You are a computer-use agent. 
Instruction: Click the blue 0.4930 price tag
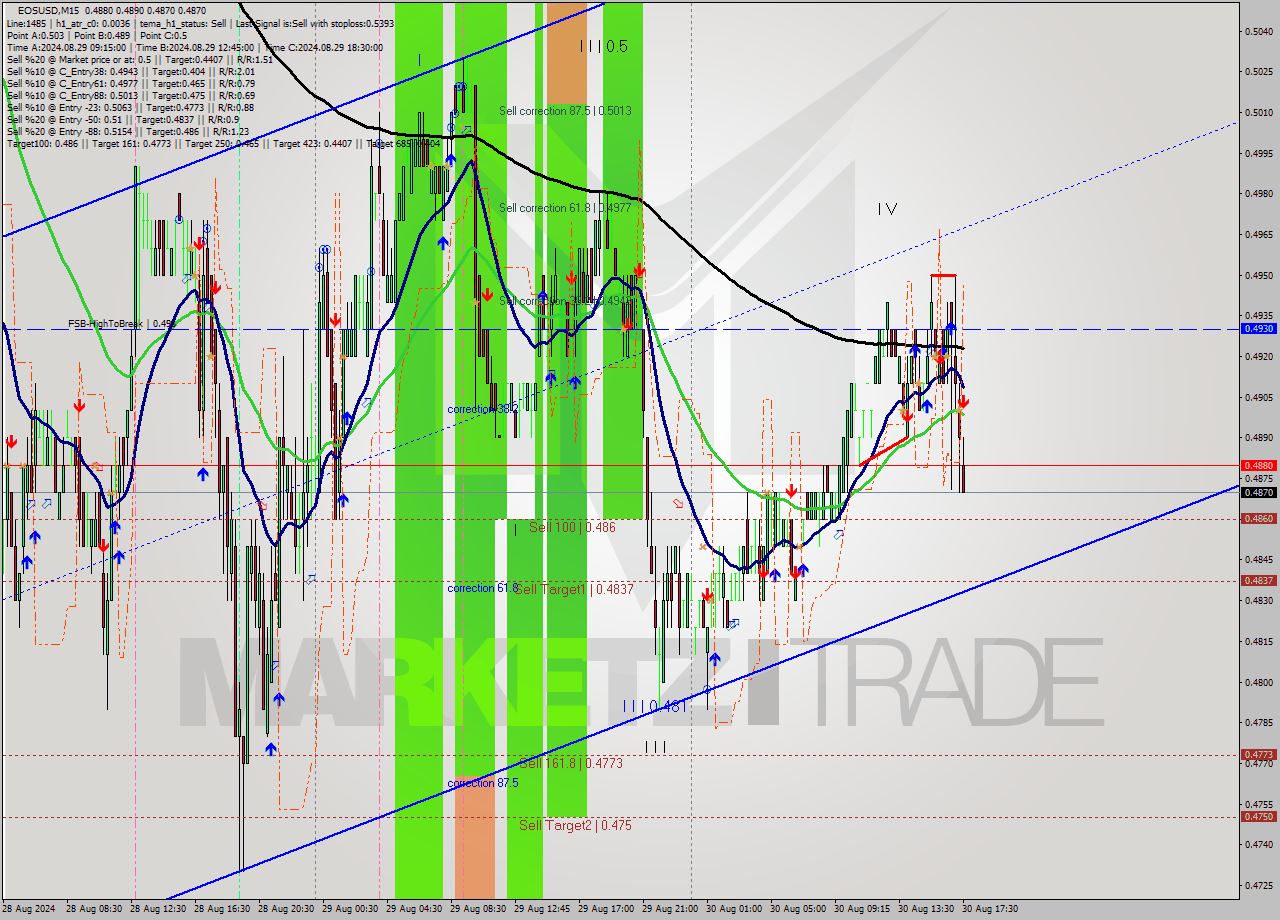1258,328
